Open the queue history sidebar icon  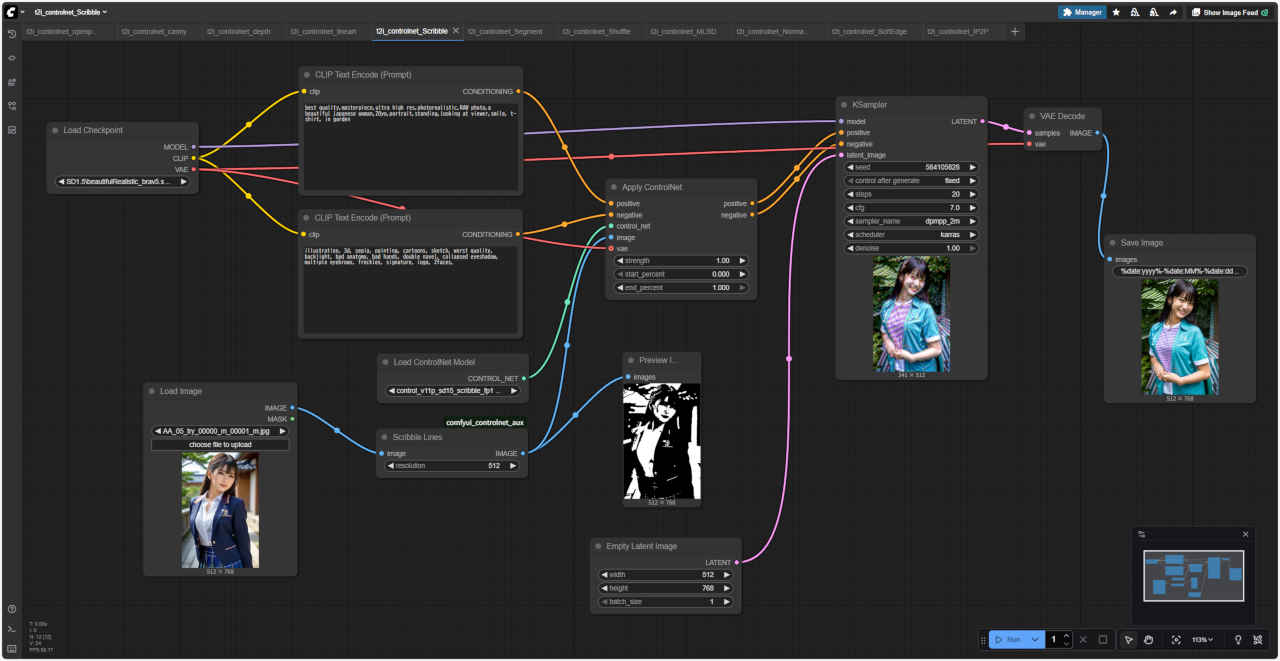pos(11,34)
